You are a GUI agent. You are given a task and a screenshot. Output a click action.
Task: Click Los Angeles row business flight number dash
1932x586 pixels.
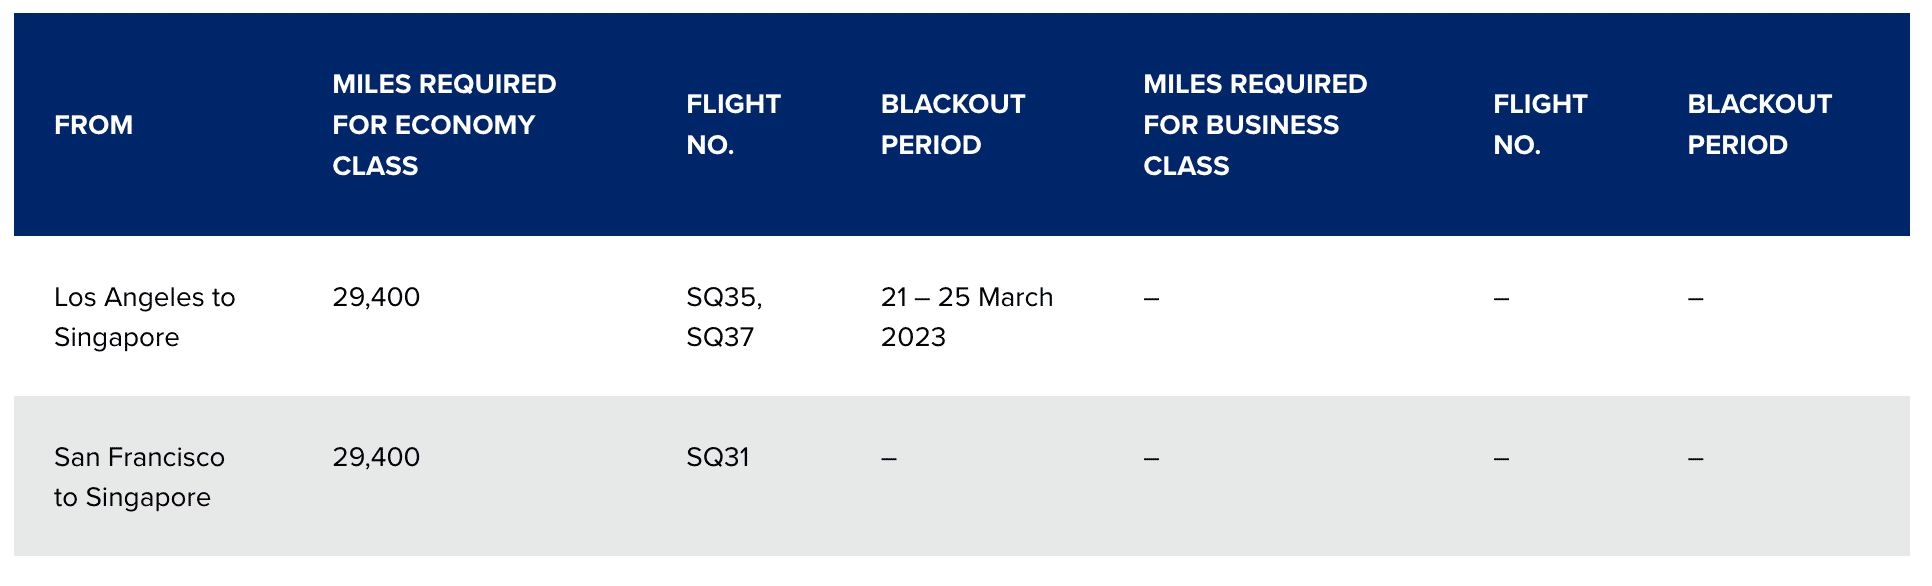tap(1501, 298)
